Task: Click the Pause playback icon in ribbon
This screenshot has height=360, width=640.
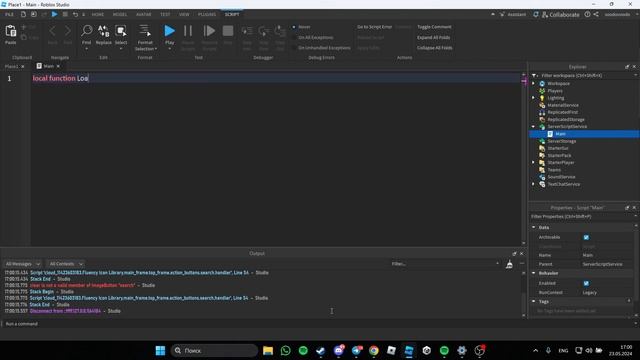Action: (x=188, y=31)
